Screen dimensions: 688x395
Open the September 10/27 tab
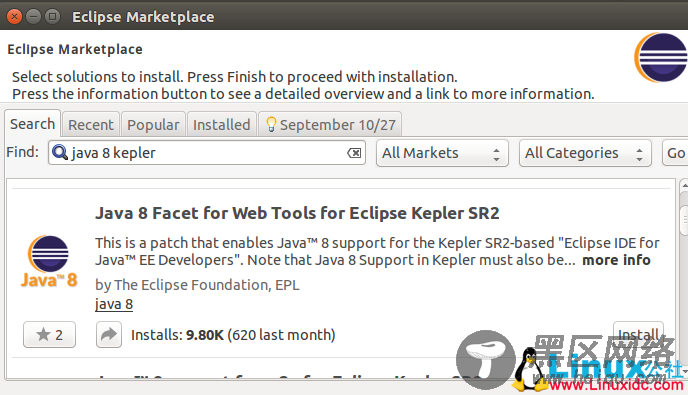[x=330, y=125]
